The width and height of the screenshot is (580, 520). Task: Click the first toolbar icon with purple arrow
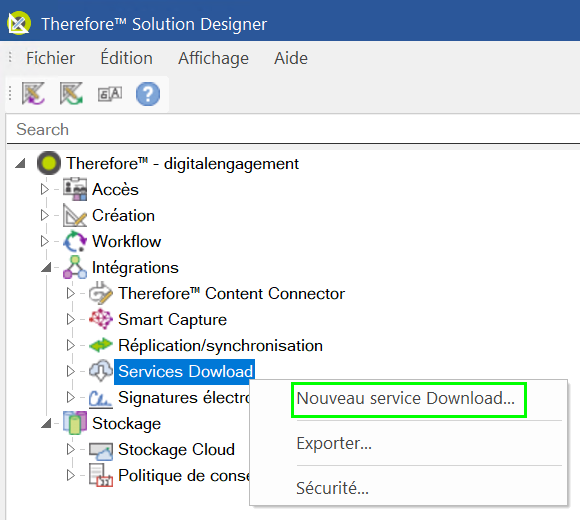click(x=33, y=94)
